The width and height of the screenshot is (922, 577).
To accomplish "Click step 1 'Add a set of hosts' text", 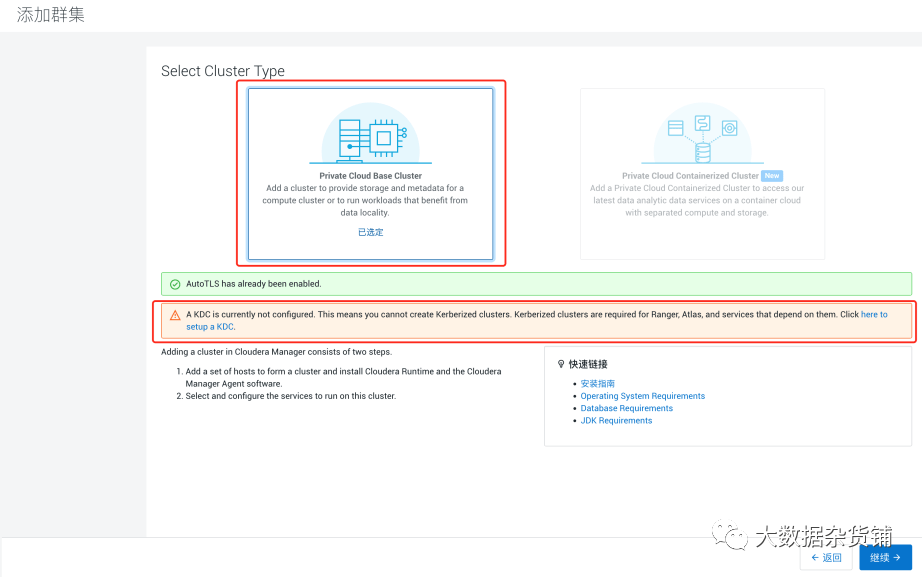I will point(343,378).
